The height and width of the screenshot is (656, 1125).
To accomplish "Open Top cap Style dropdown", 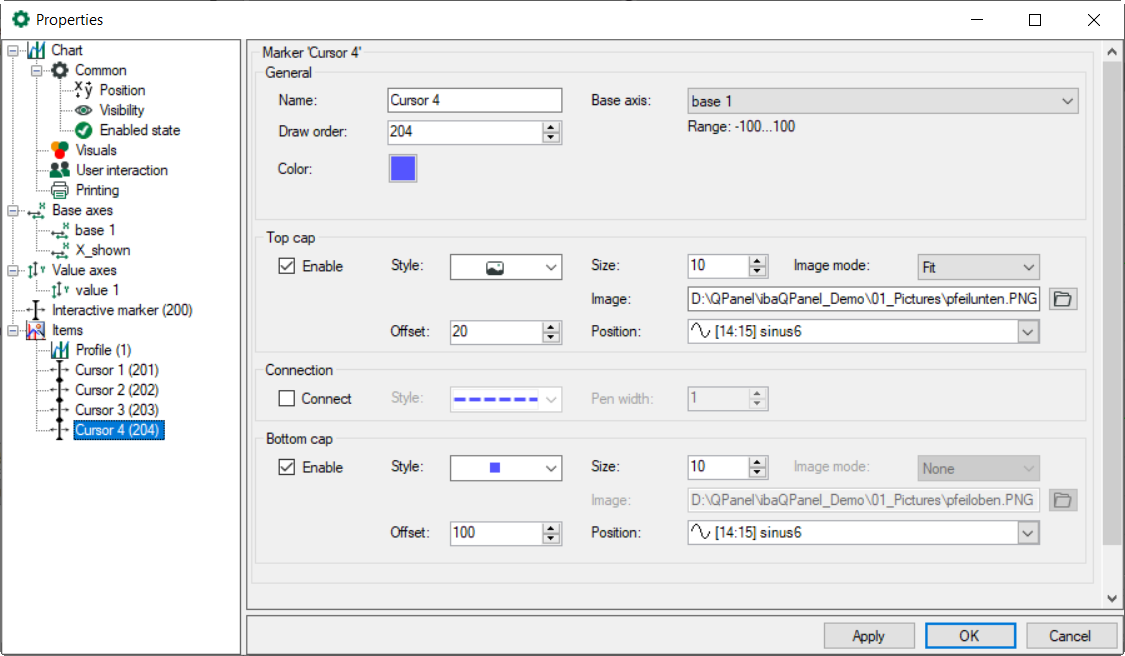I will click(506, 267).
